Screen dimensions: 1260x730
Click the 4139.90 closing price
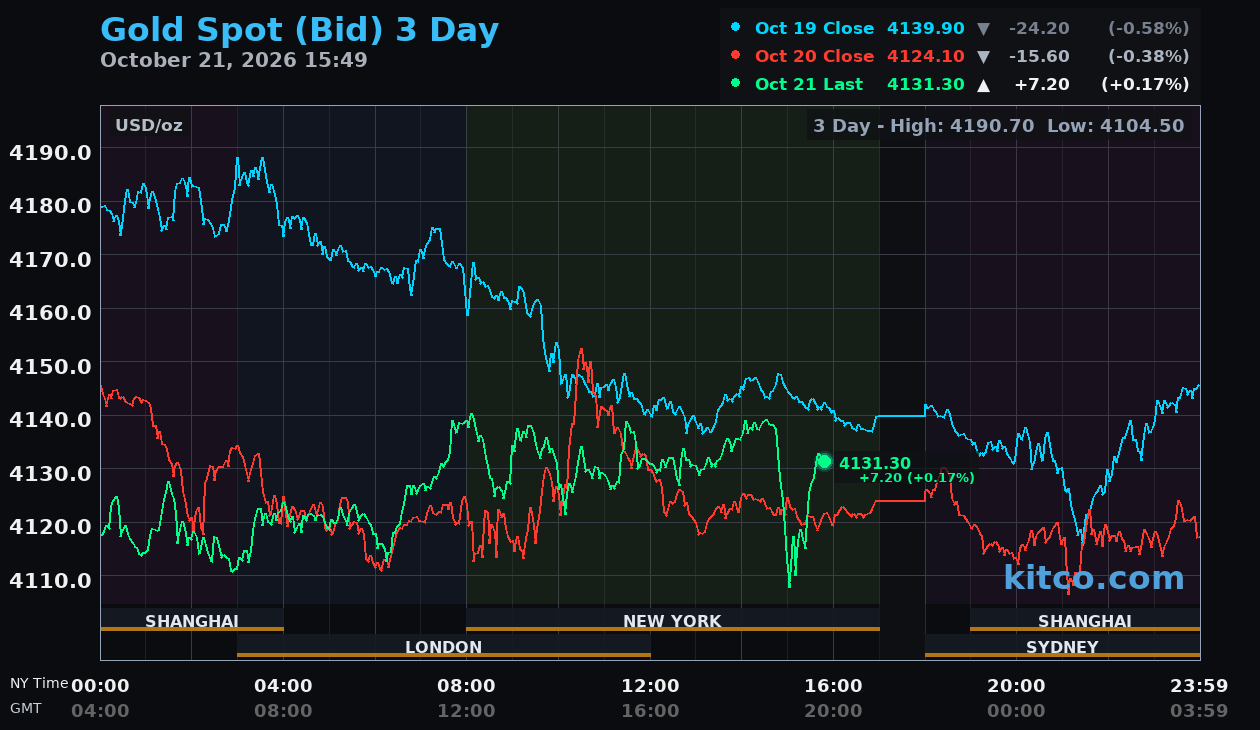pos(926,28)
